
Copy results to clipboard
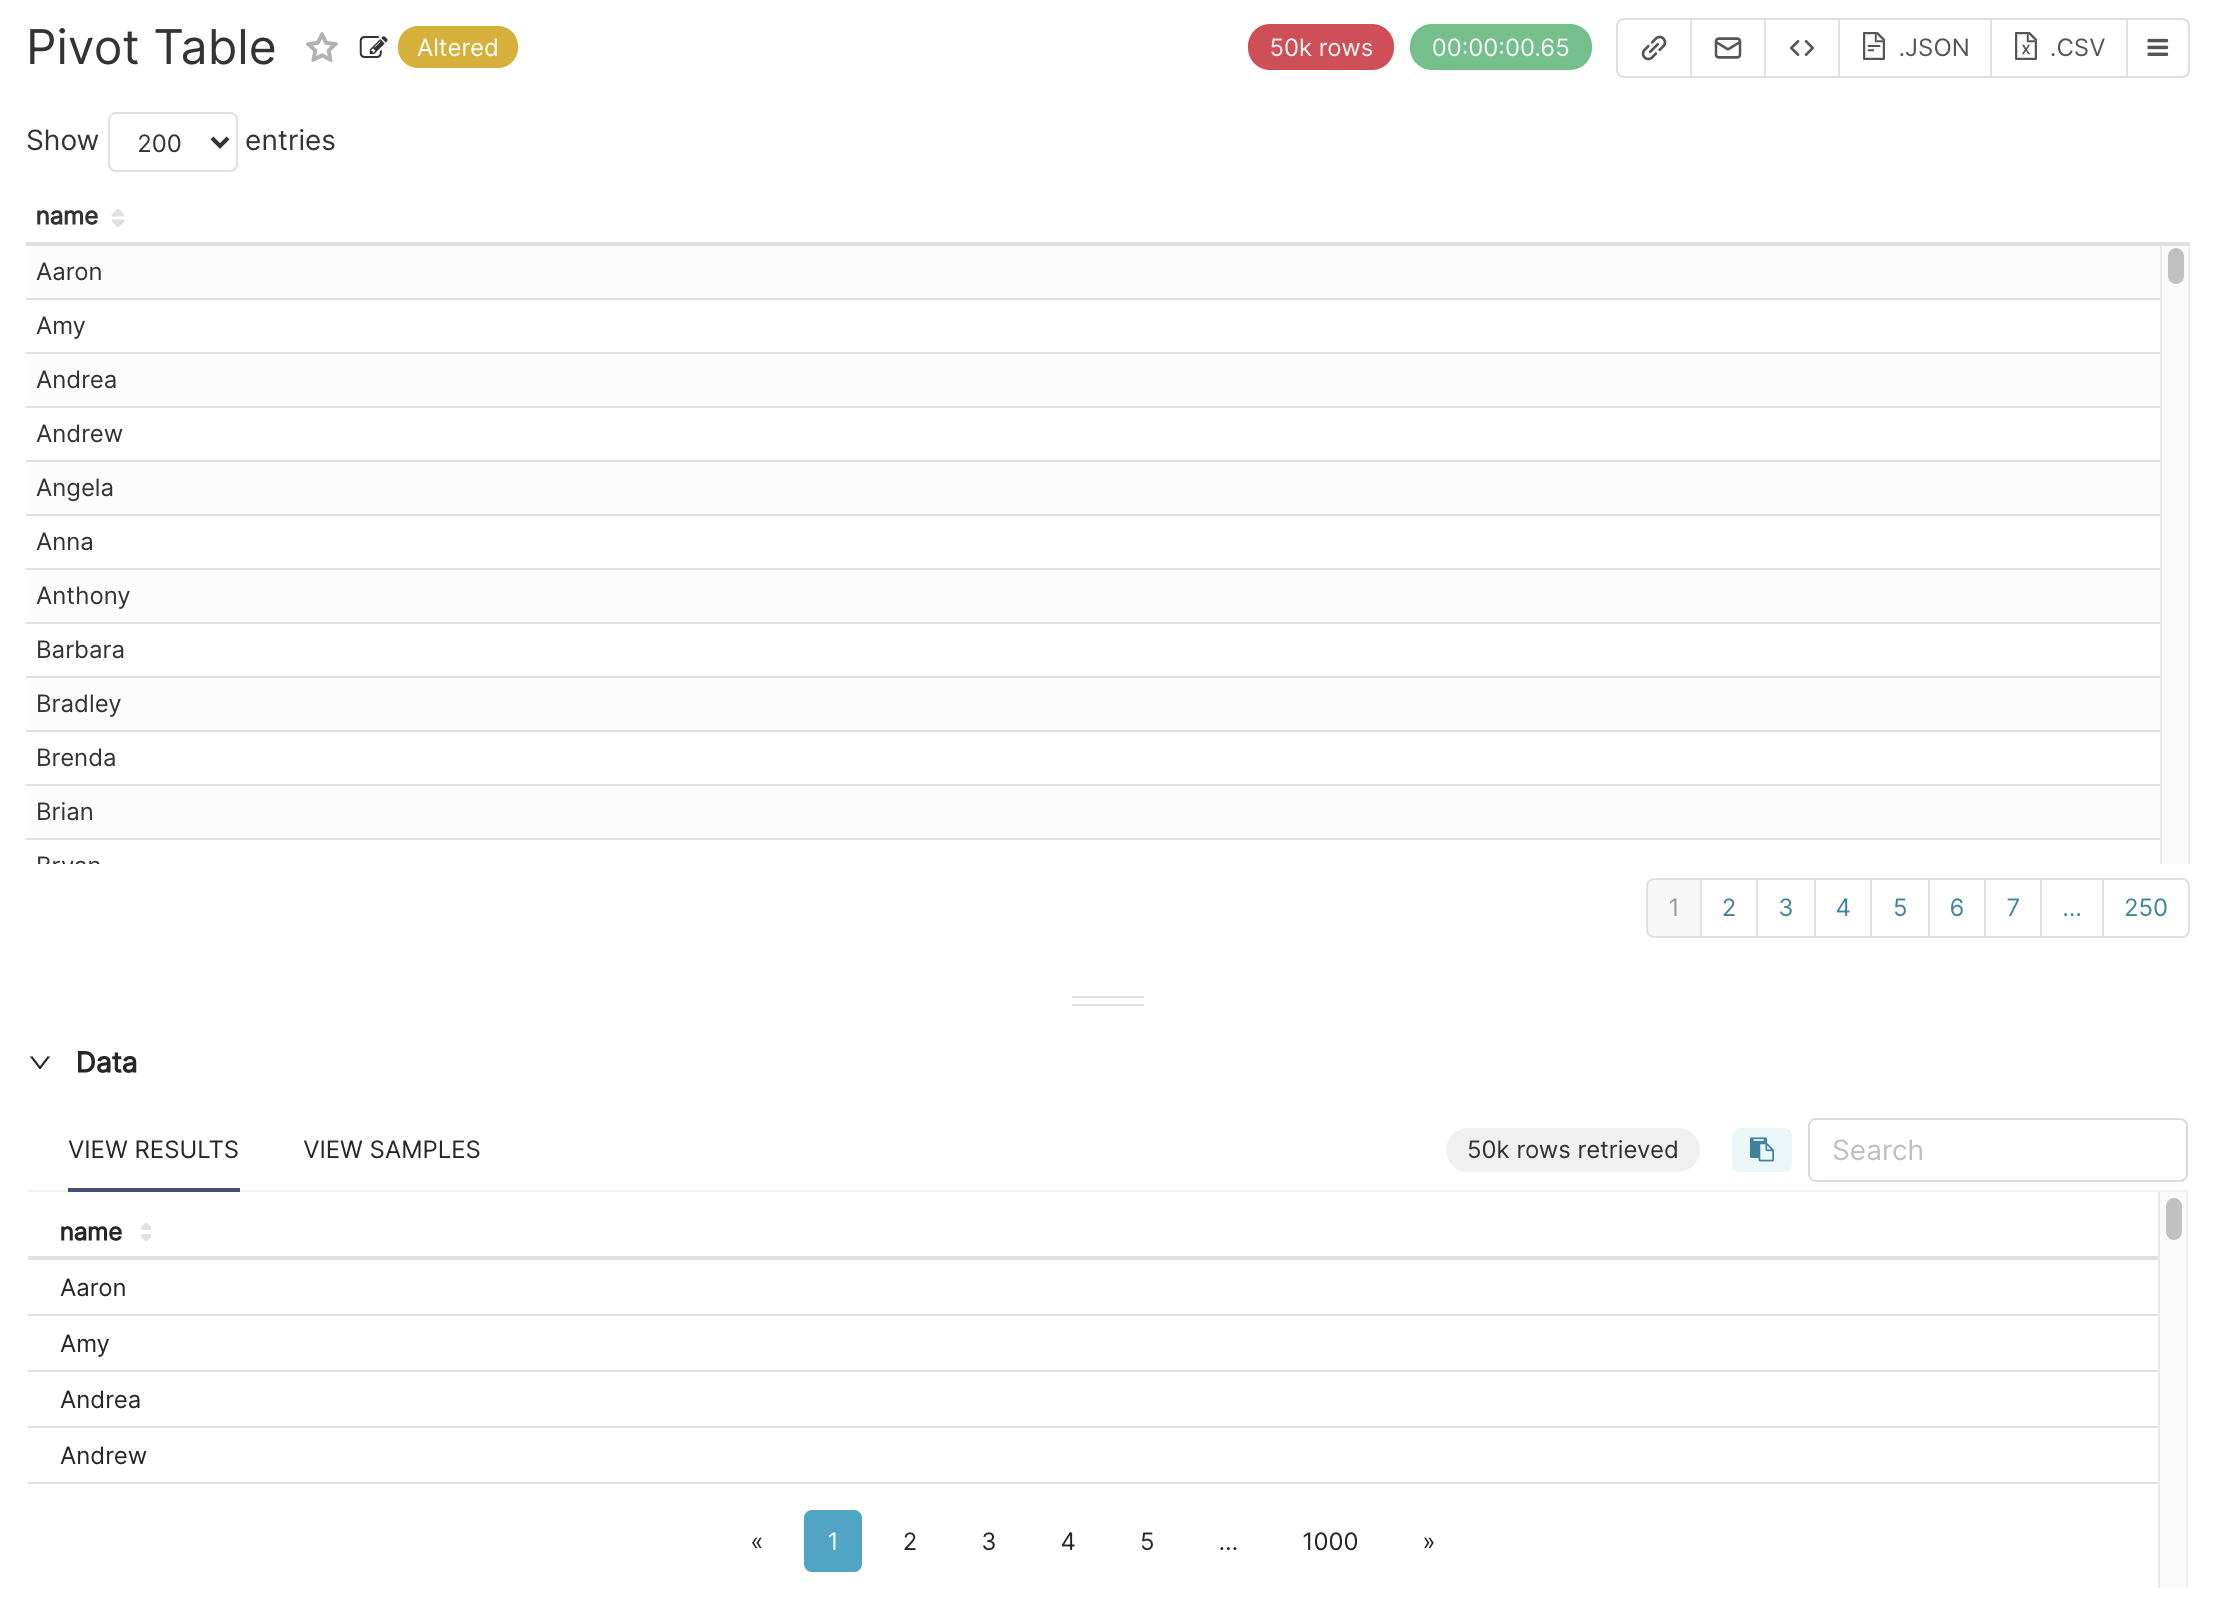(1760, 1150)
